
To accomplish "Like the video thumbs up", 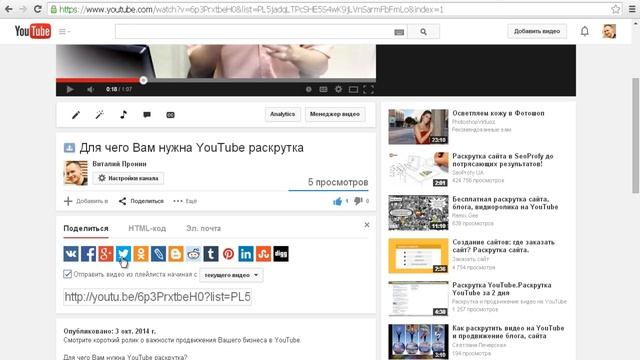I will pyautogui.click(x=338, y=201).
